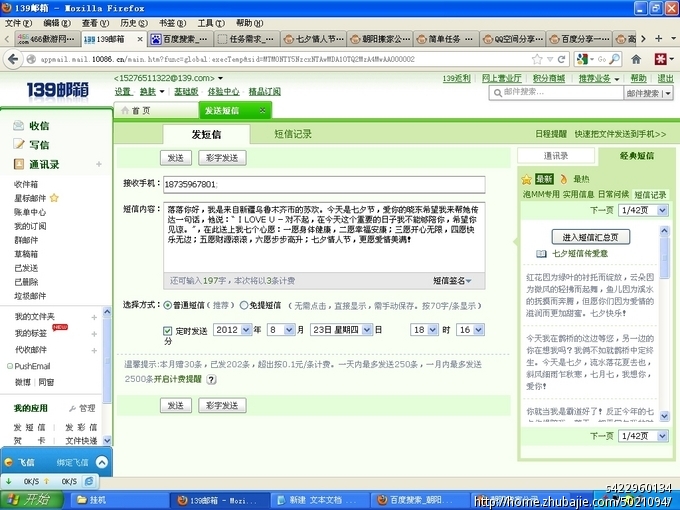Click top 发送 button

click(x=176, y=158)
